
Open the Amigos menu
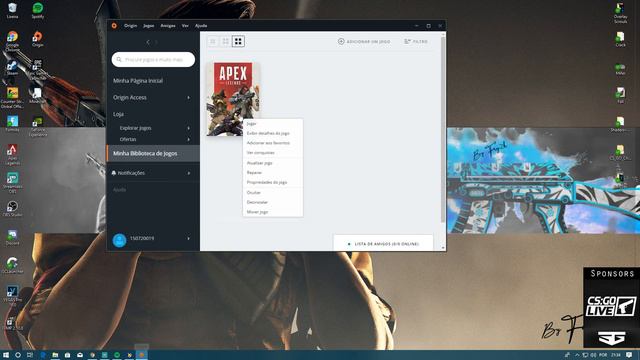click(168, 26)
